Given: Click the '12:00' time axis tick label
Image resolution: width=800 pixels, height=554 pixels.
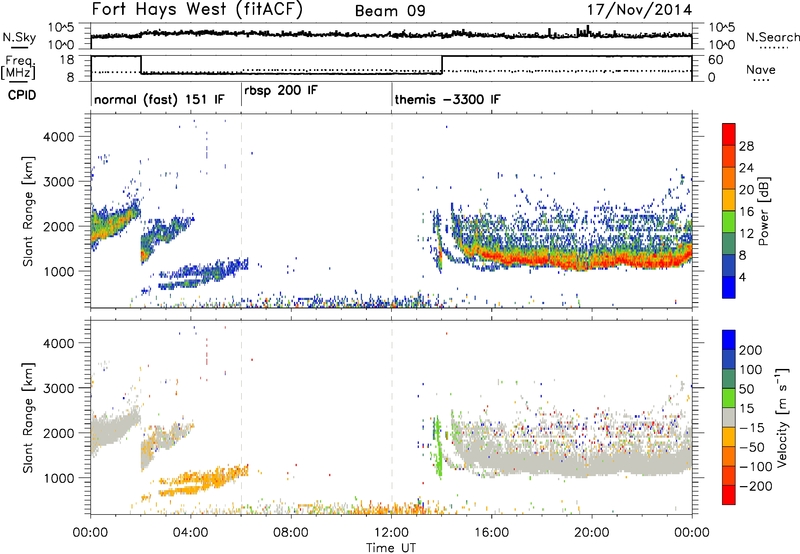Looking at the screenshot, I should pyautogui.click(x=391, y=533).
